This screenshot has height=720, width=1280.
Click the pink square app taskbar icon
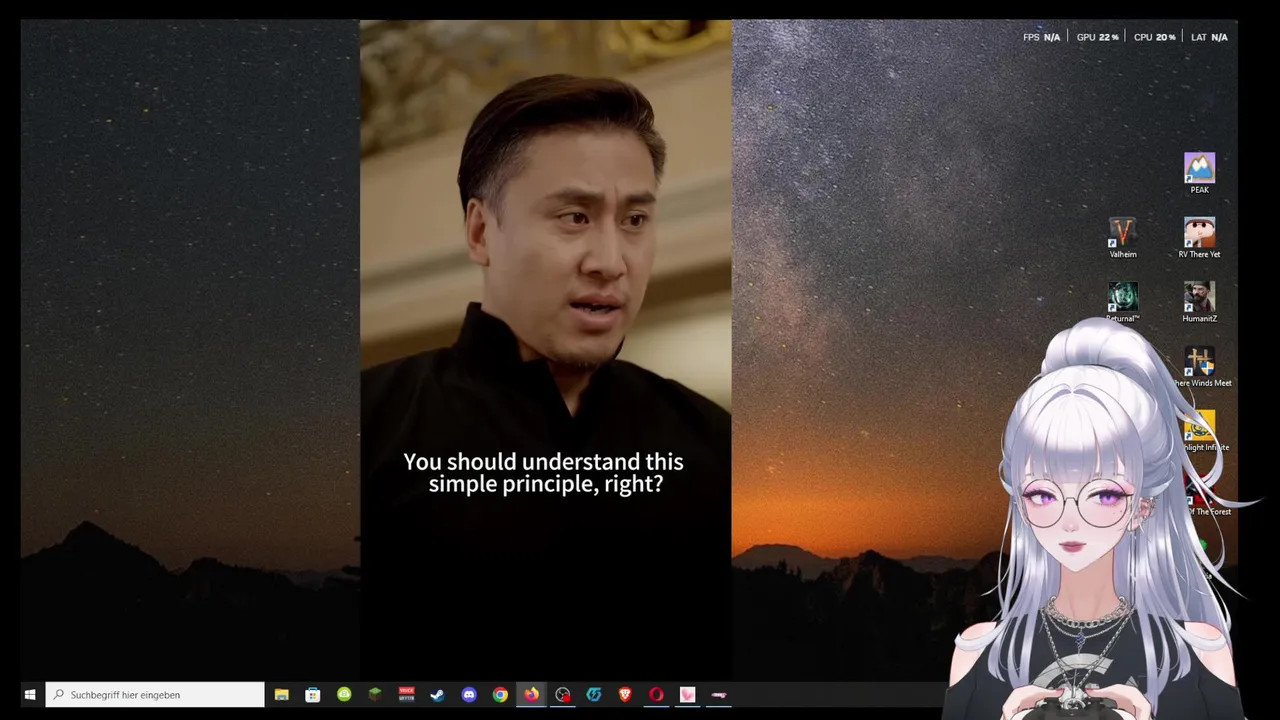pyautogui.click(x=687, y=694)
